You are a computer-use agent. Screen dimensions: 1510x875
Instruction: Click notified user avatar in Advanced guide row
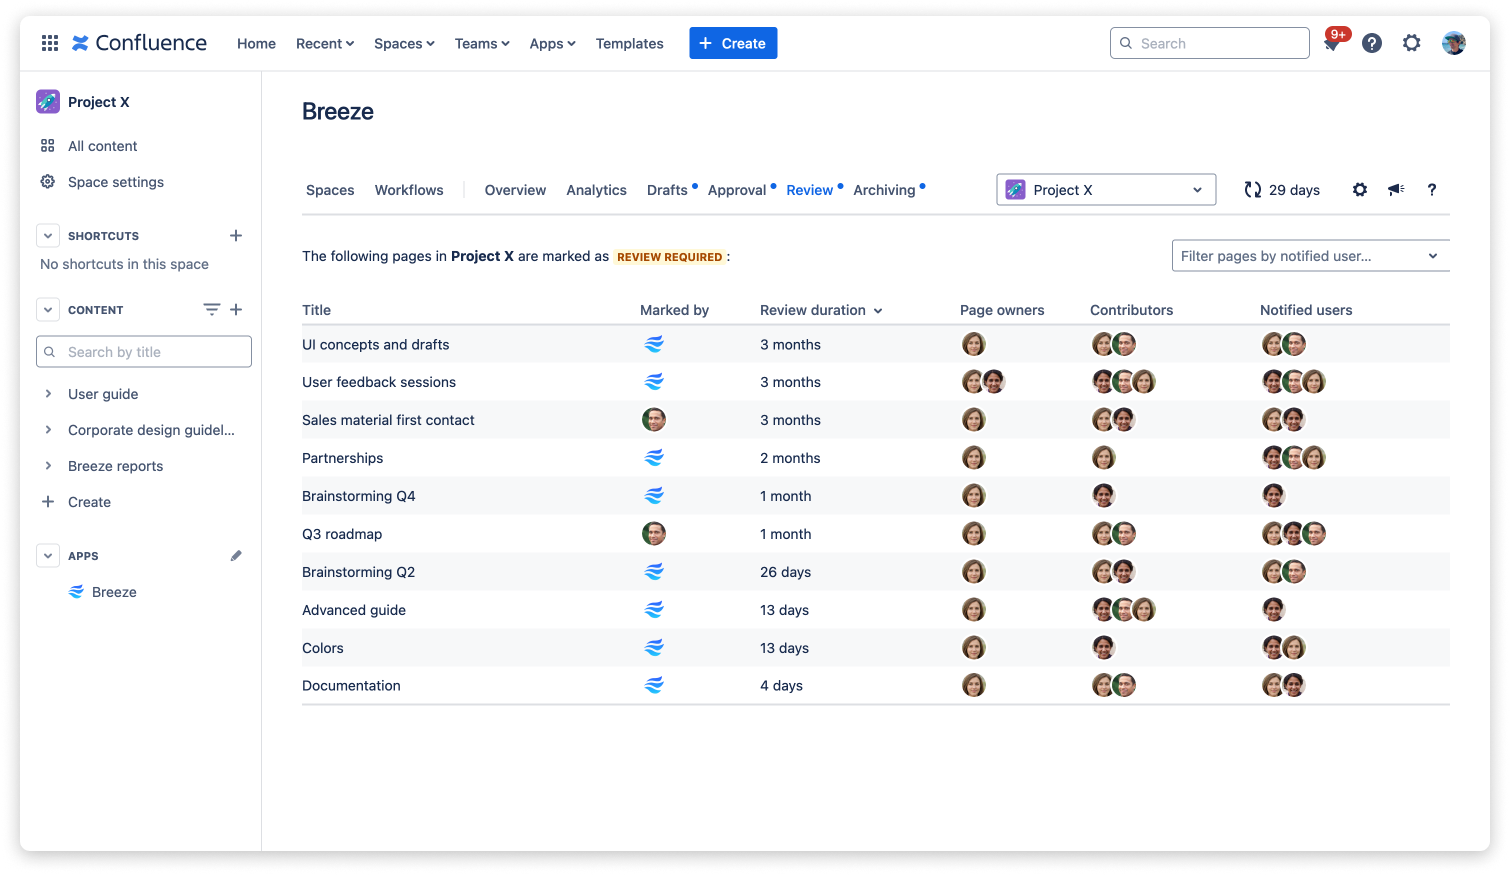(x=1274, y=610)
